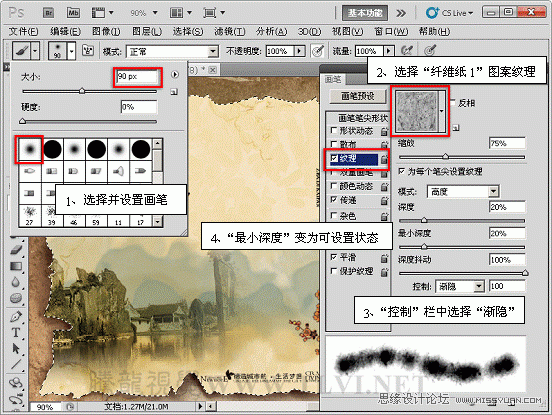Open the opacity slider arrow
Image resolution: width=552 pixels, height=415 pixels.
(x=299, y=51)
